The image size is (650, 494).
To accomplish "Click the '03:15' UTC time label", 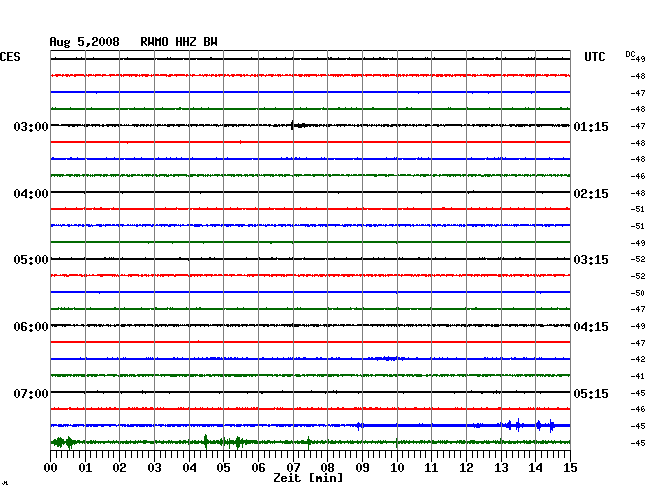I will pos(591,260).
